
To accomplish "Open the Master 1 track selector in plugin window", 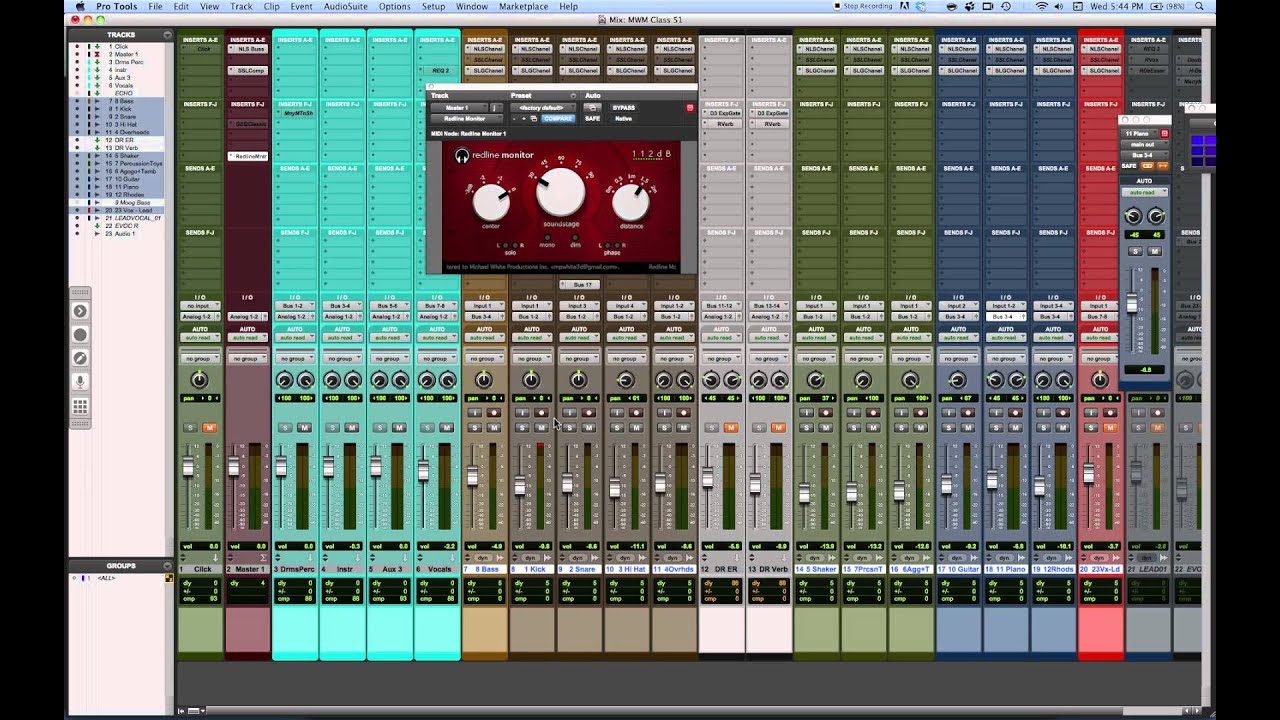I will click(x=459, y=107).
